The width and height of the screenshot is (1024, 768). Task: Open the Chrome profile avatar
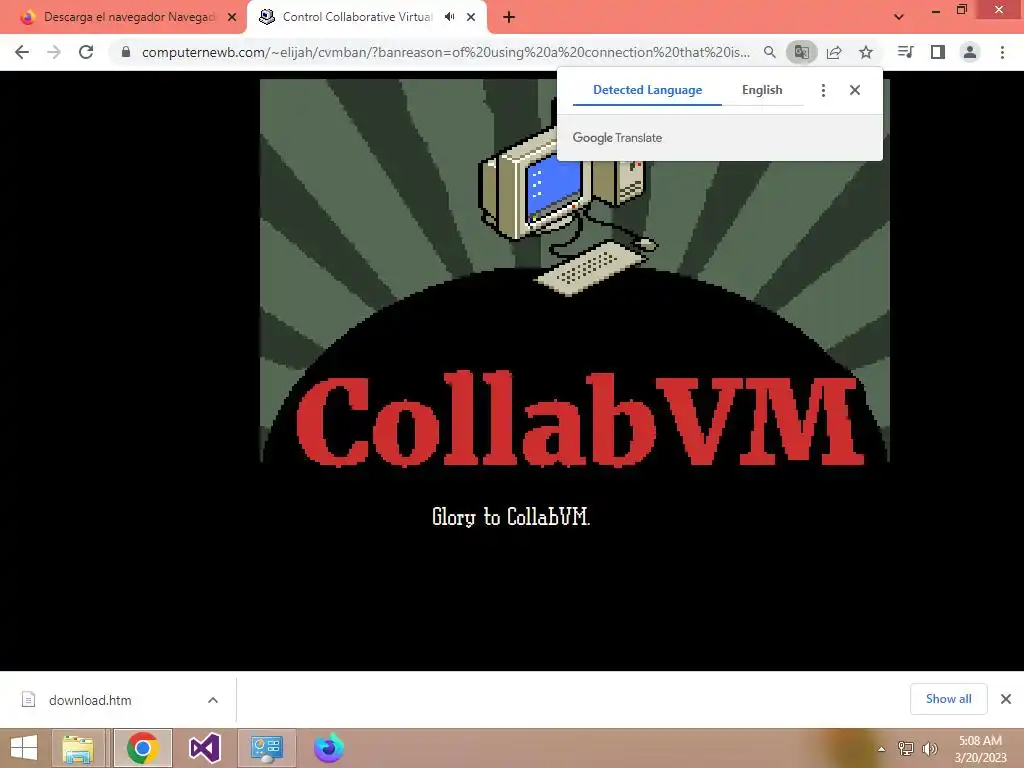(x=970, y=52)
